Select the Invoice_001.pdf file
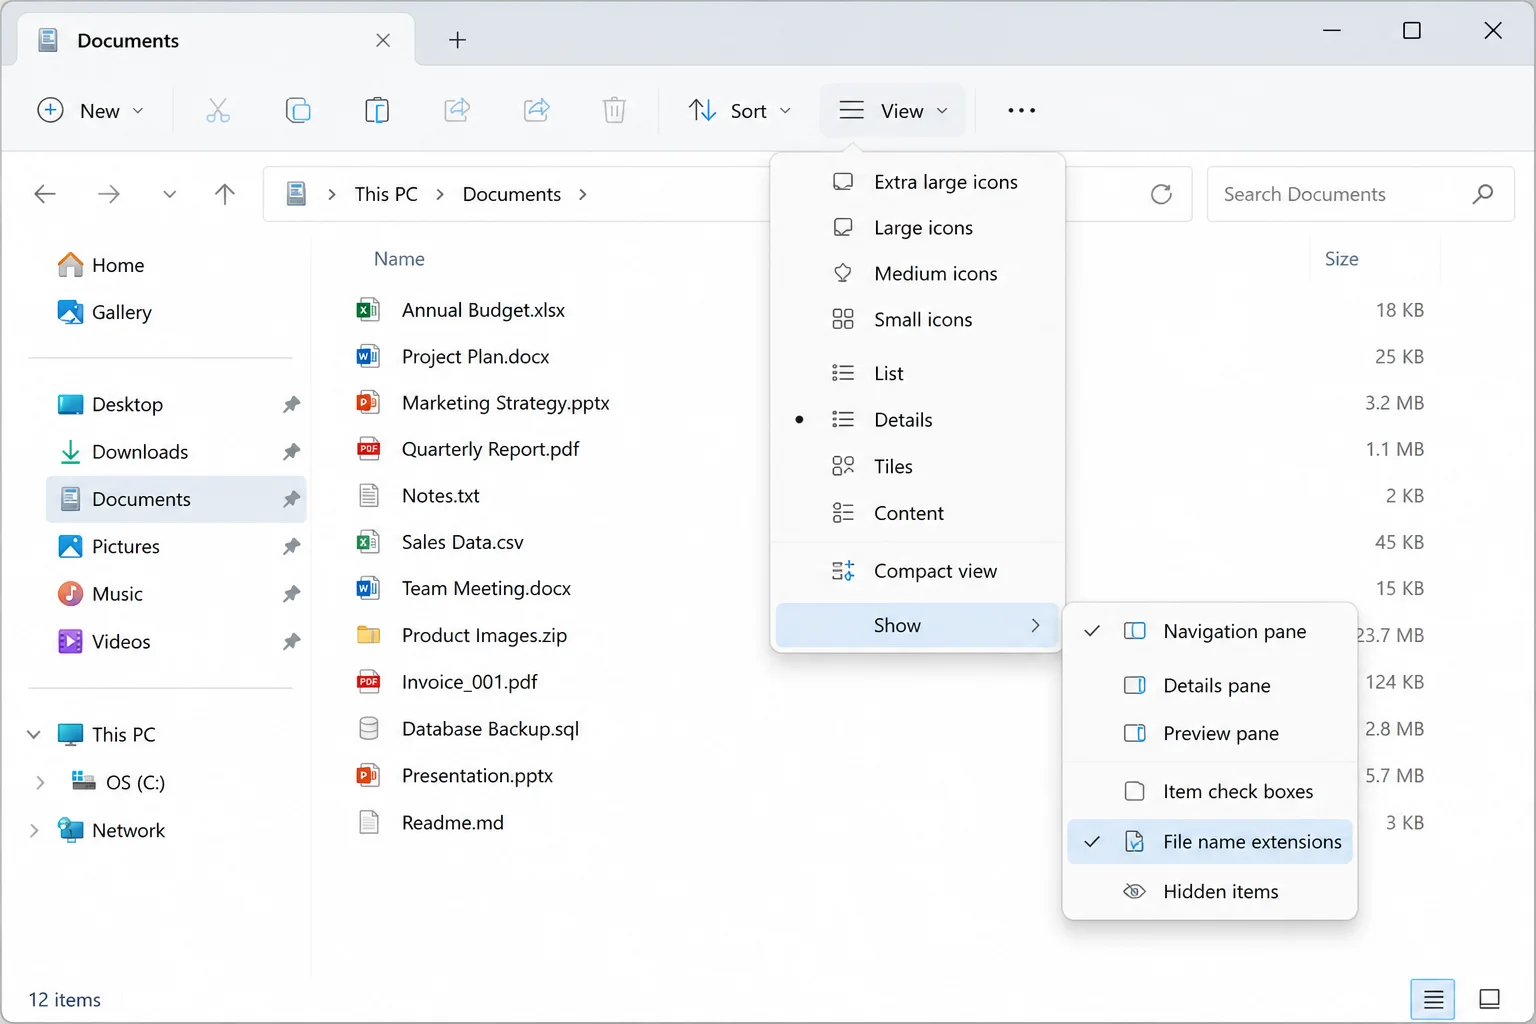The width and height of the screenshot is (1536, 1024). tap(469, 682)
